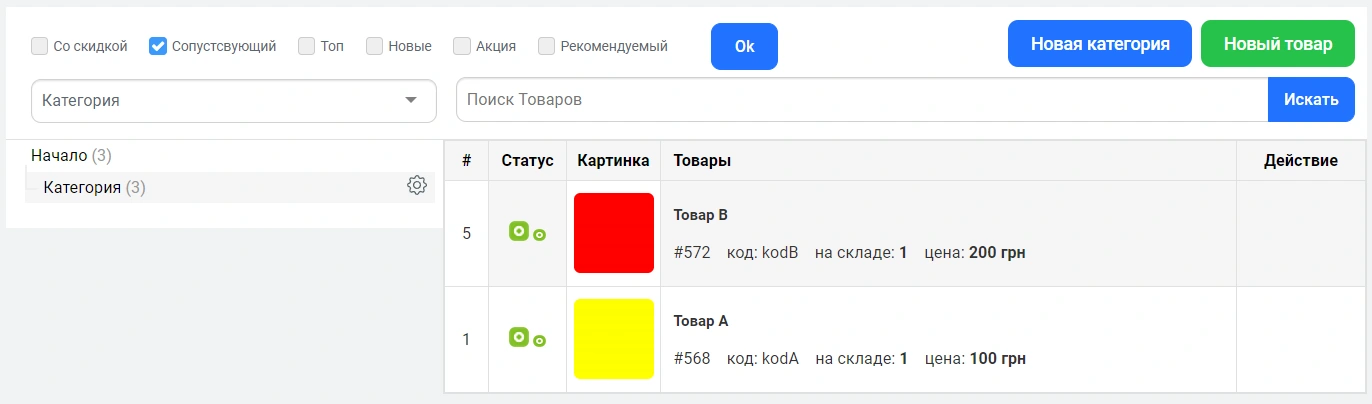
Task: Uncheck the Сопутствующий filter checkbox
Action: (x=158, y=46)
